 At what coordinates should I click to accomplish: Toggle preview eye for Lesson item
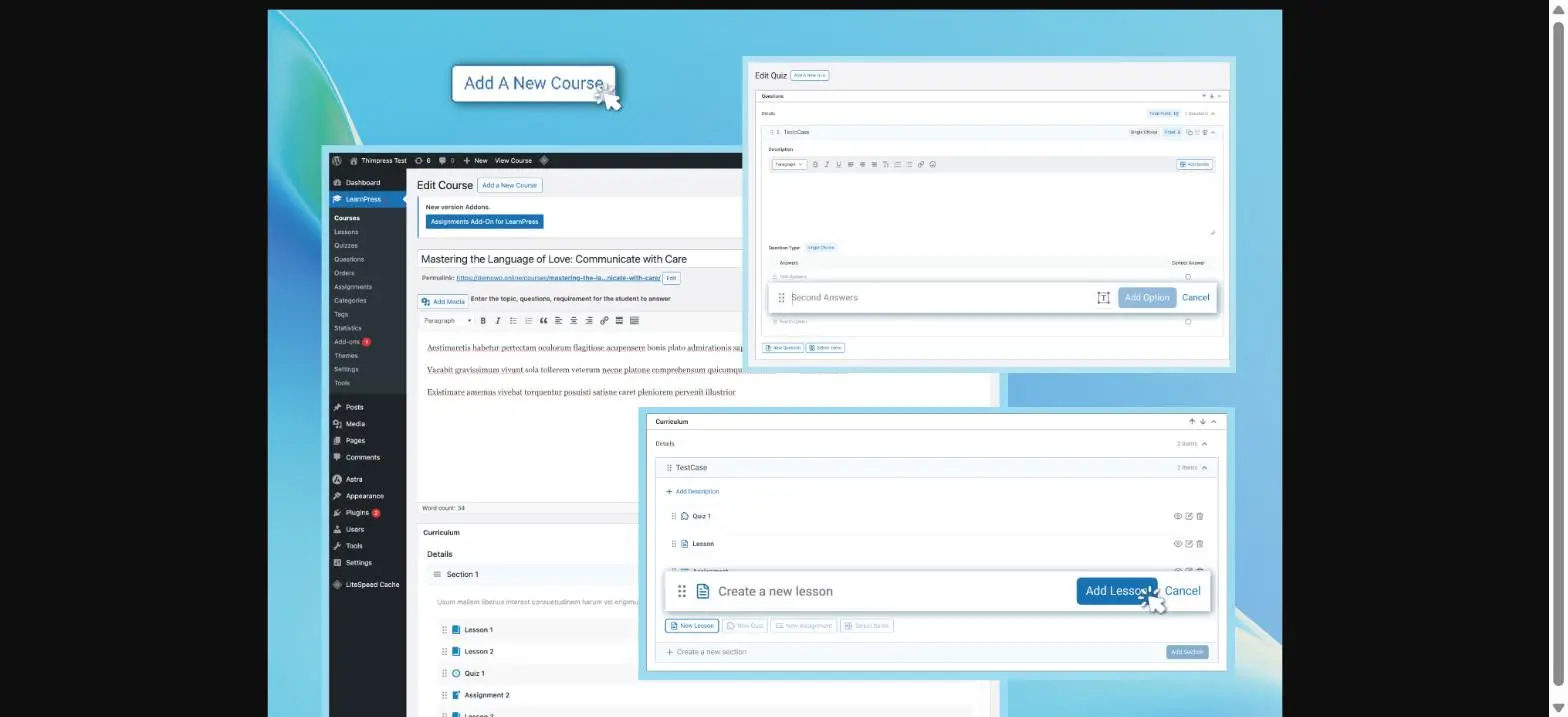1178,544
